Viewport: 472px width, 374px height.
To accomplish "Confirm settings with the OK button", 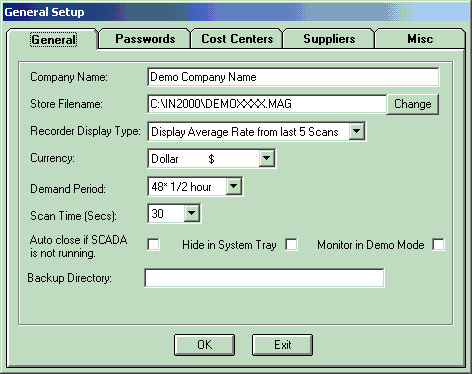I will point(204,345).
